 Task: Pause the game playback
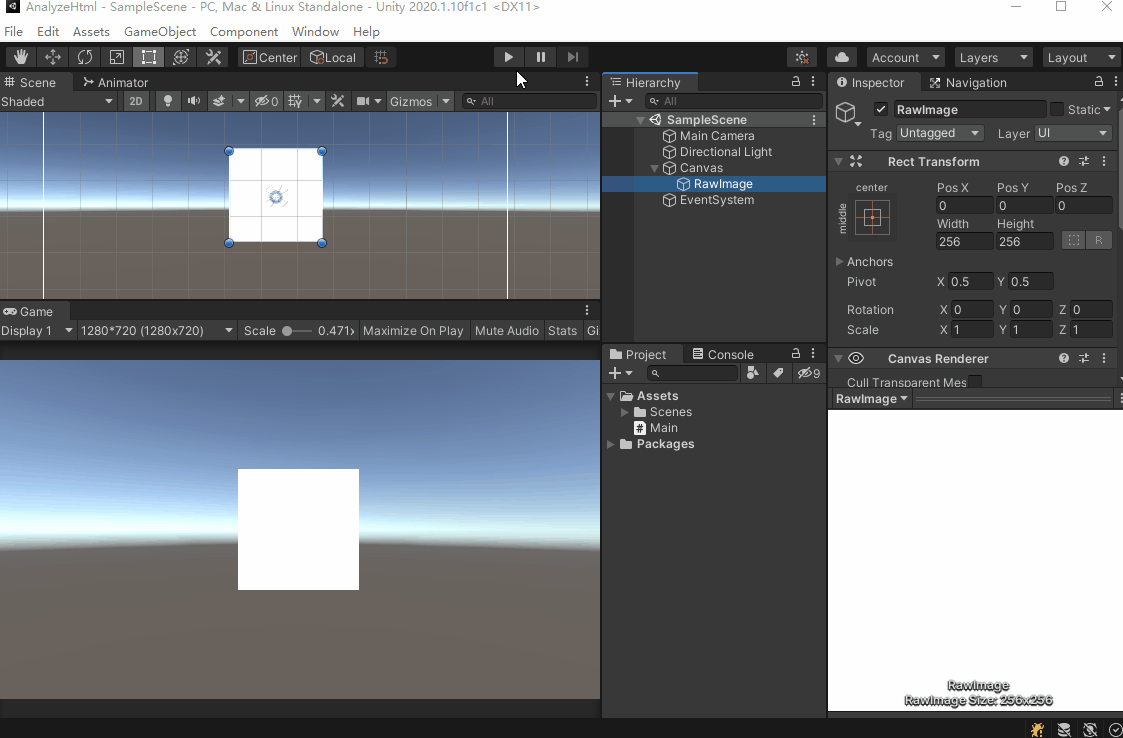pos(541,57)
